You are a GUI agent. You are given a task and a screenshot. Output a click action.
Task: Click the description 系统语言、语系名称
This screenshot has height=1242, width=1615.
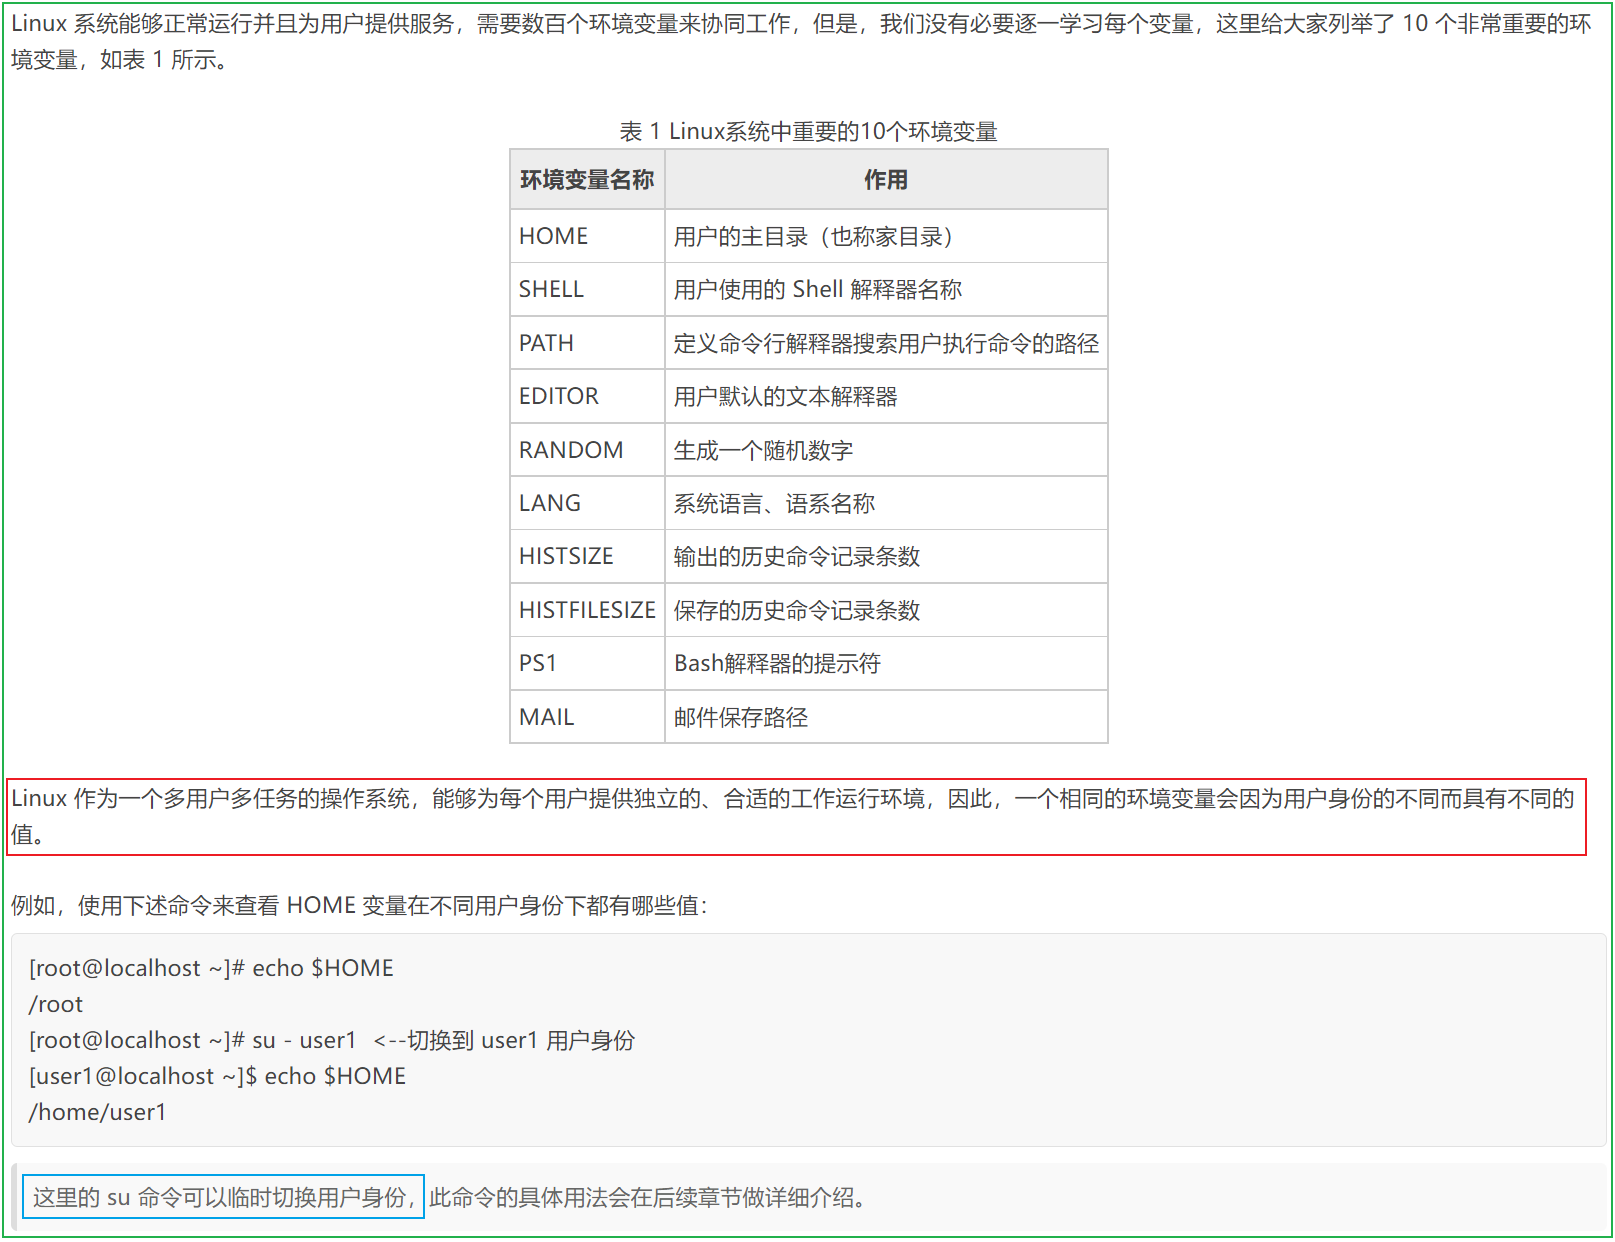[x=886, y=503]
